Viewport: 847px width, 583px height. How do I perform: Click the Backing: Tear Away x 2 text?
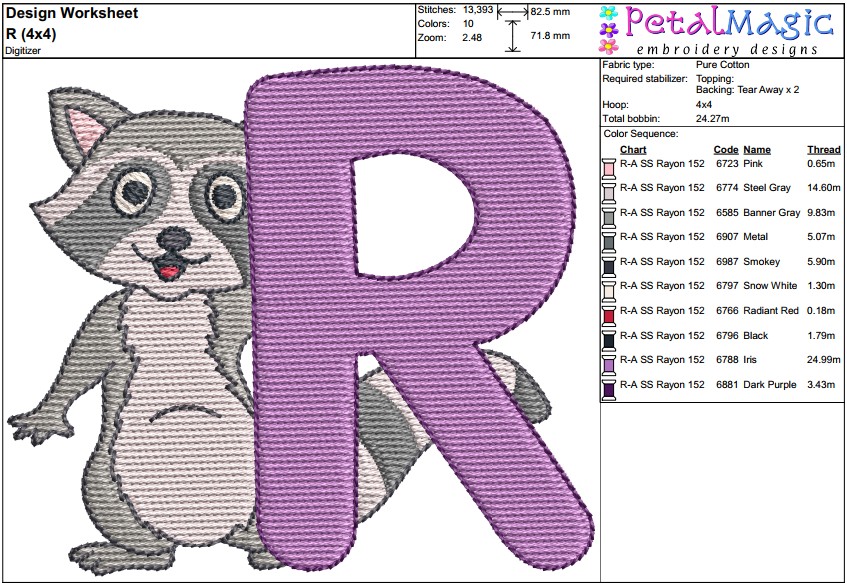click(x=748, y=90)
